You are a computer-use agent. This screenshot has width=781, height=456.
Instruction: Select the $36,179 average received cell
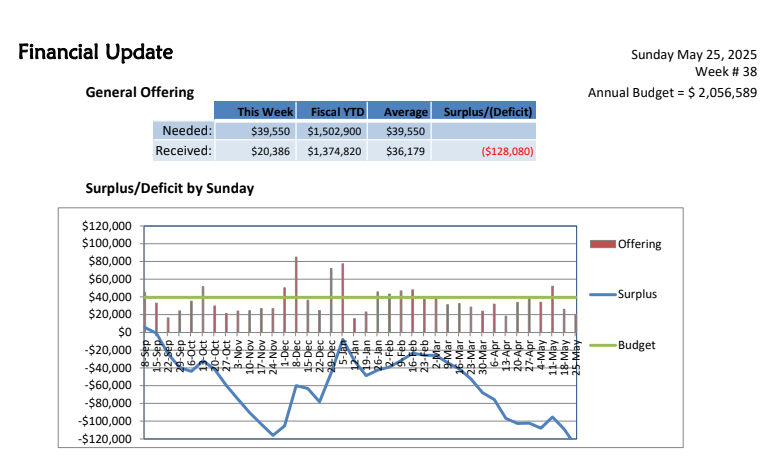[x=404, y=151]
